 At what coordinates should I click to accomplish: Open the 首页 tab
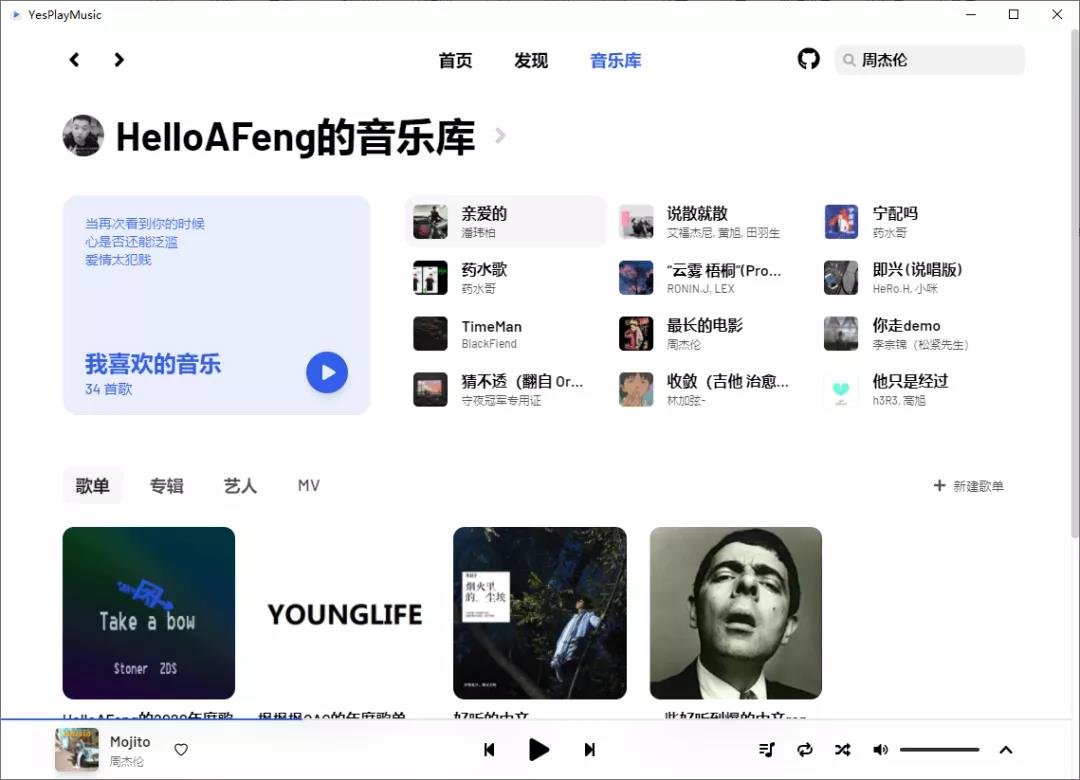[455, 61]
